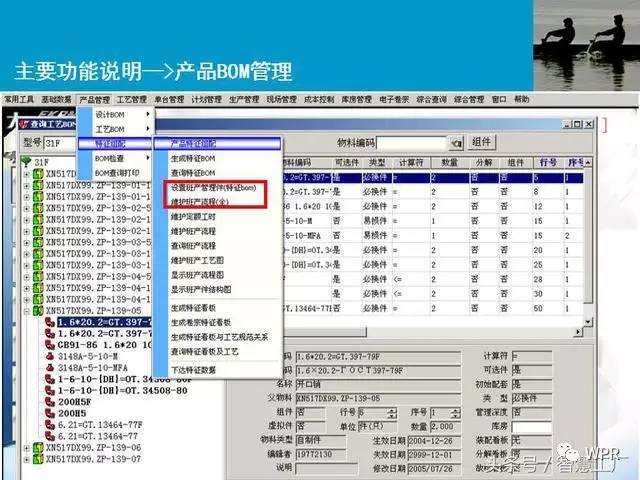Image resolution: width=640 pixels, height=480 pixels.
Task: Open the 工艺管理 menu
Action: coord(131,100)
